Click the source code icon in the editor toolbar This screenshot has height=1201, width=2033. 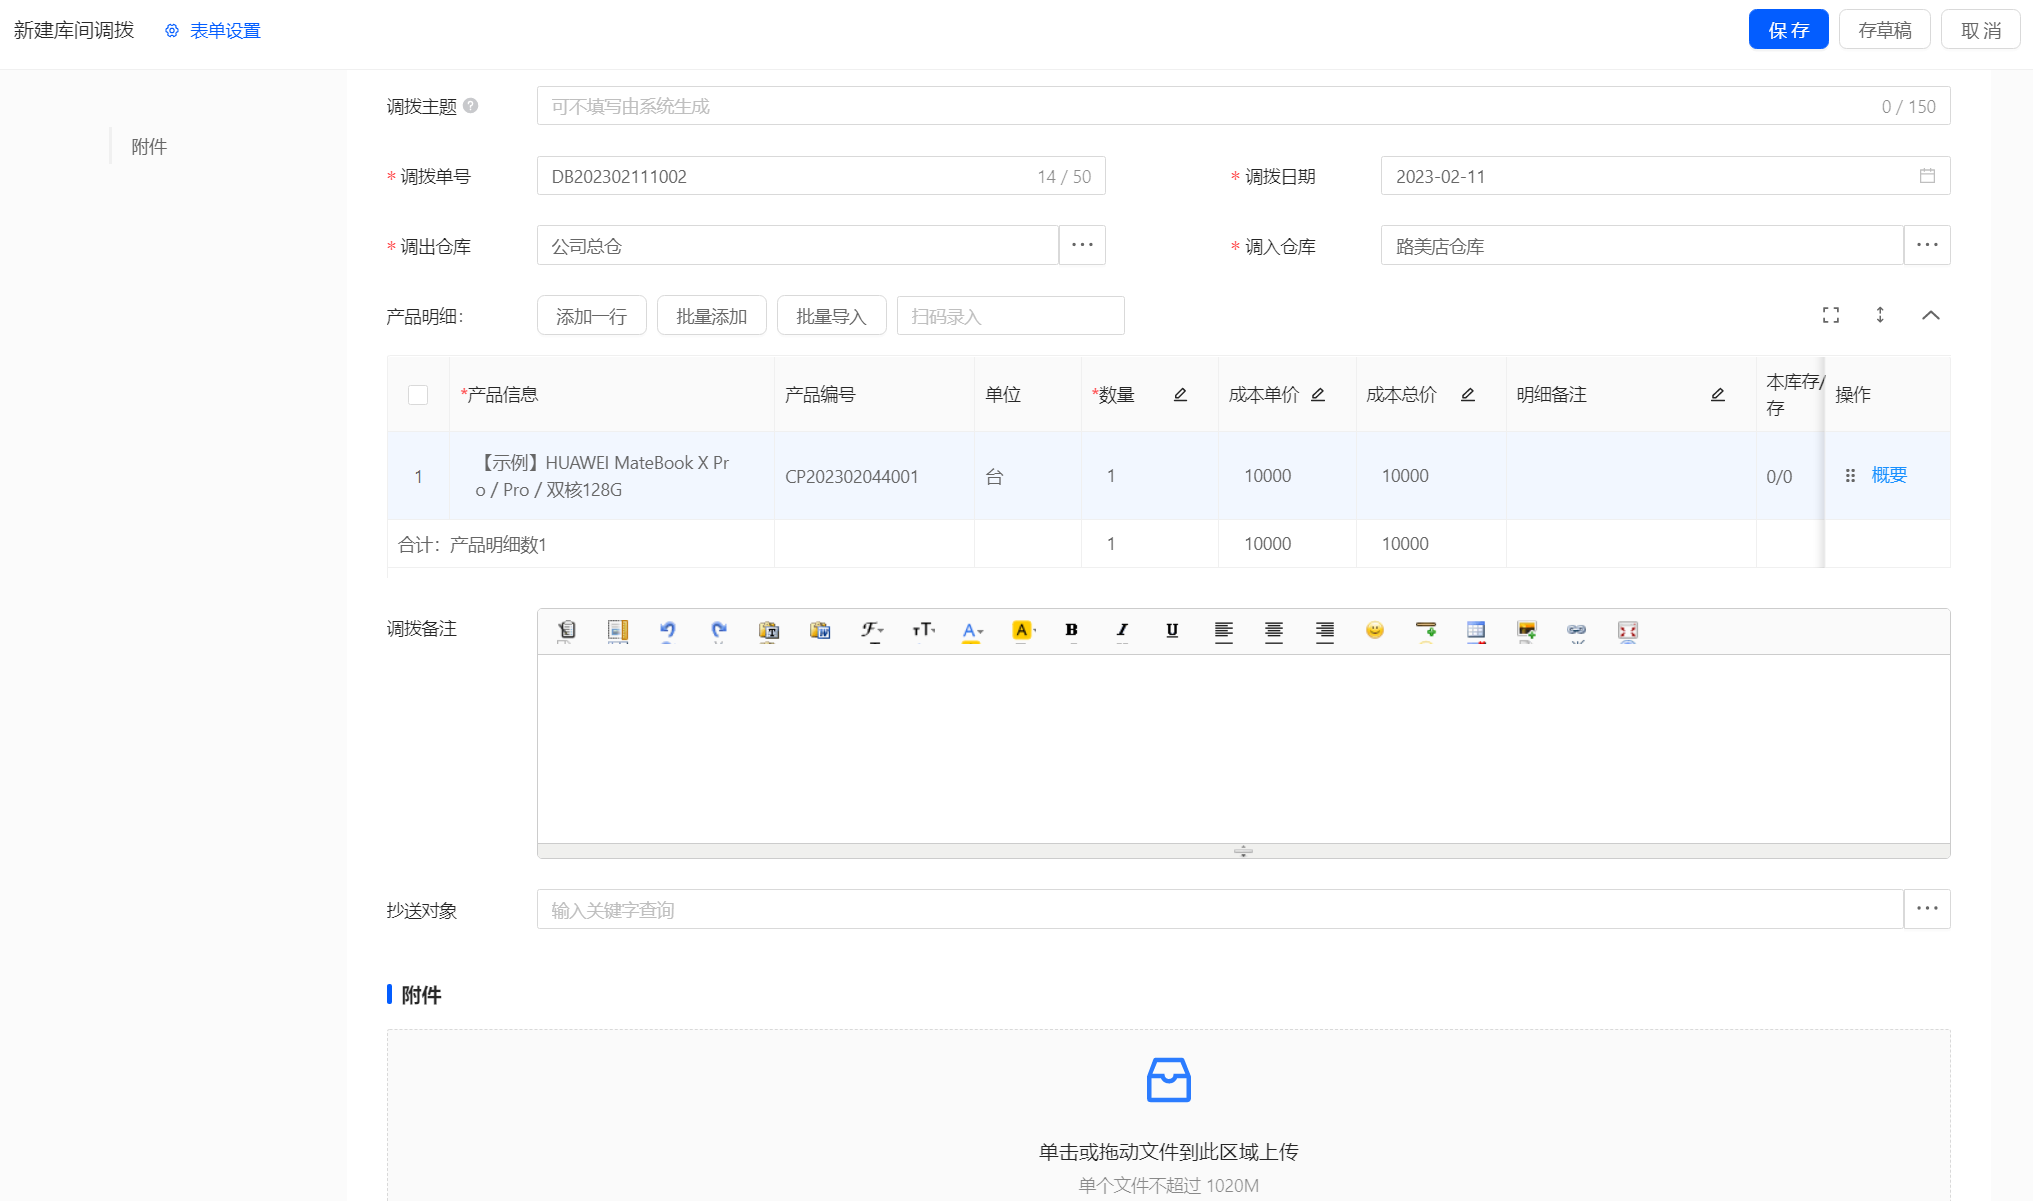567,631
